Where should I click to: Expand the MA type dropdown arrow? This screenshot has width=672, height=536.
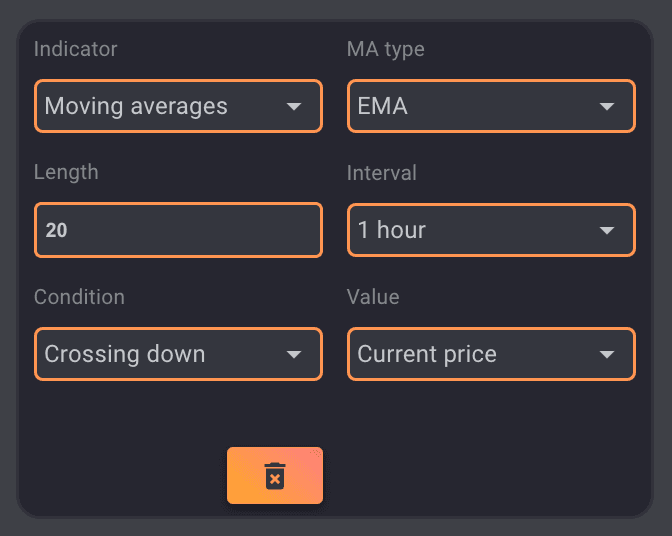pos(607,107)
